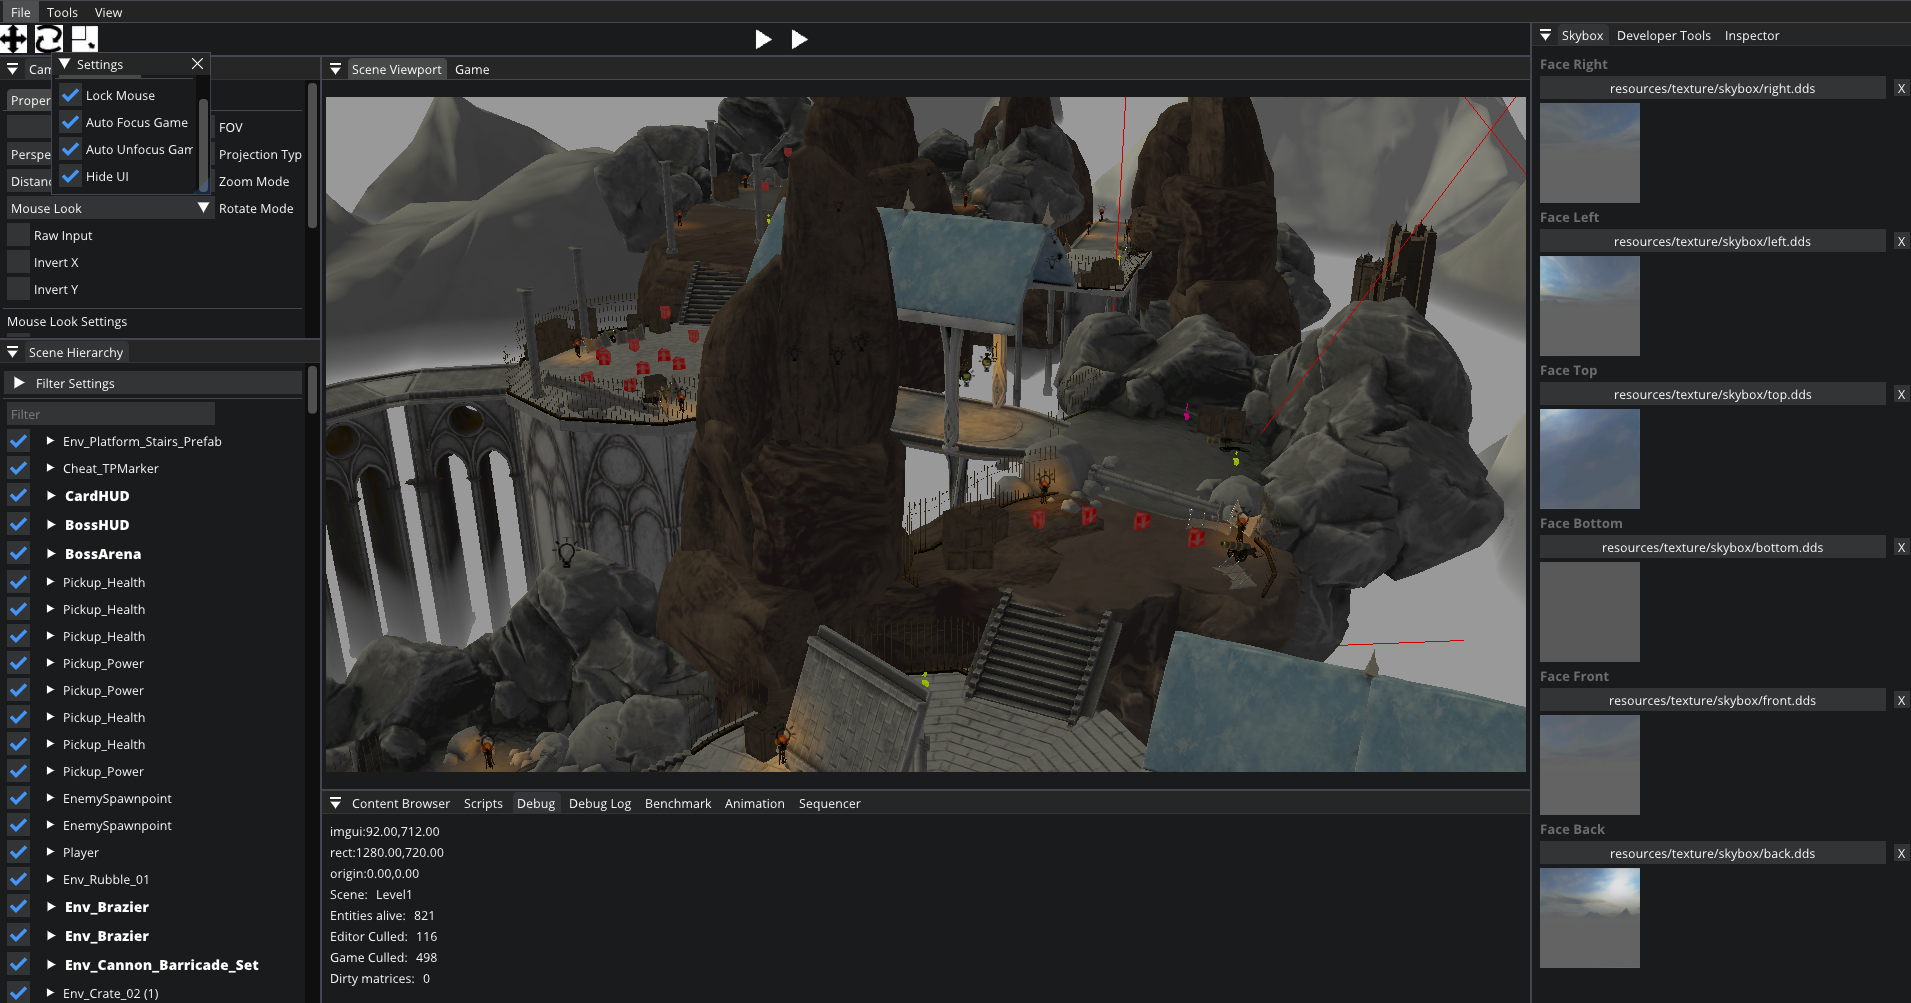
Task: Expand the Env_Cannon_Barricade_Set tree node
Action: 51,965
